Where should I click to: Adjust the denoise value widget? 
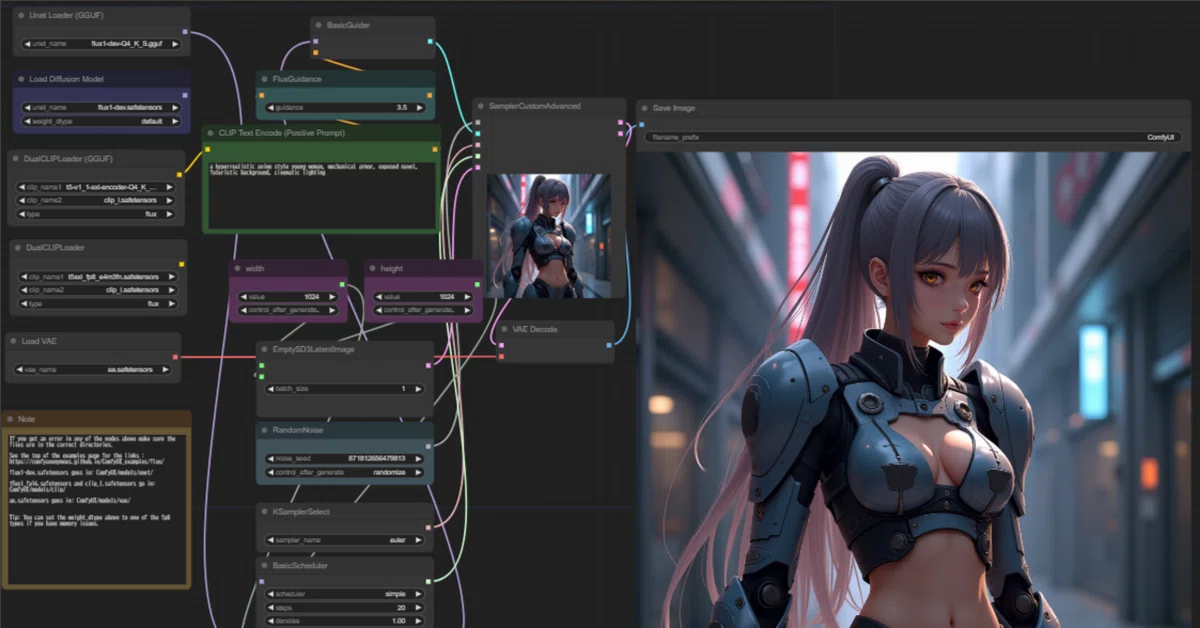tap(344, 621)
